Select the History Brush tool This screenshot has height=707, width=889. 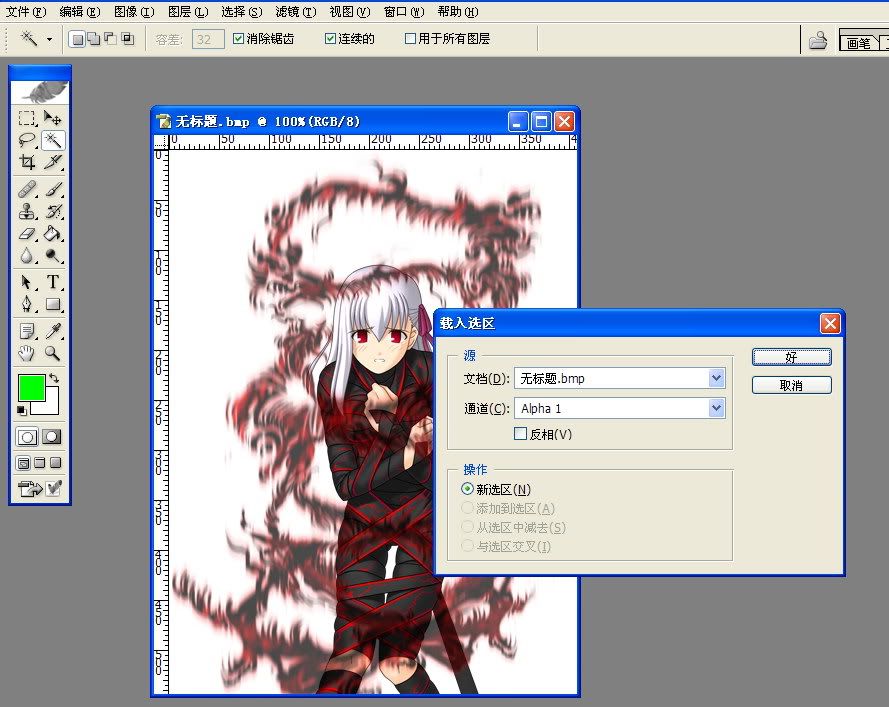click(53, 211)
